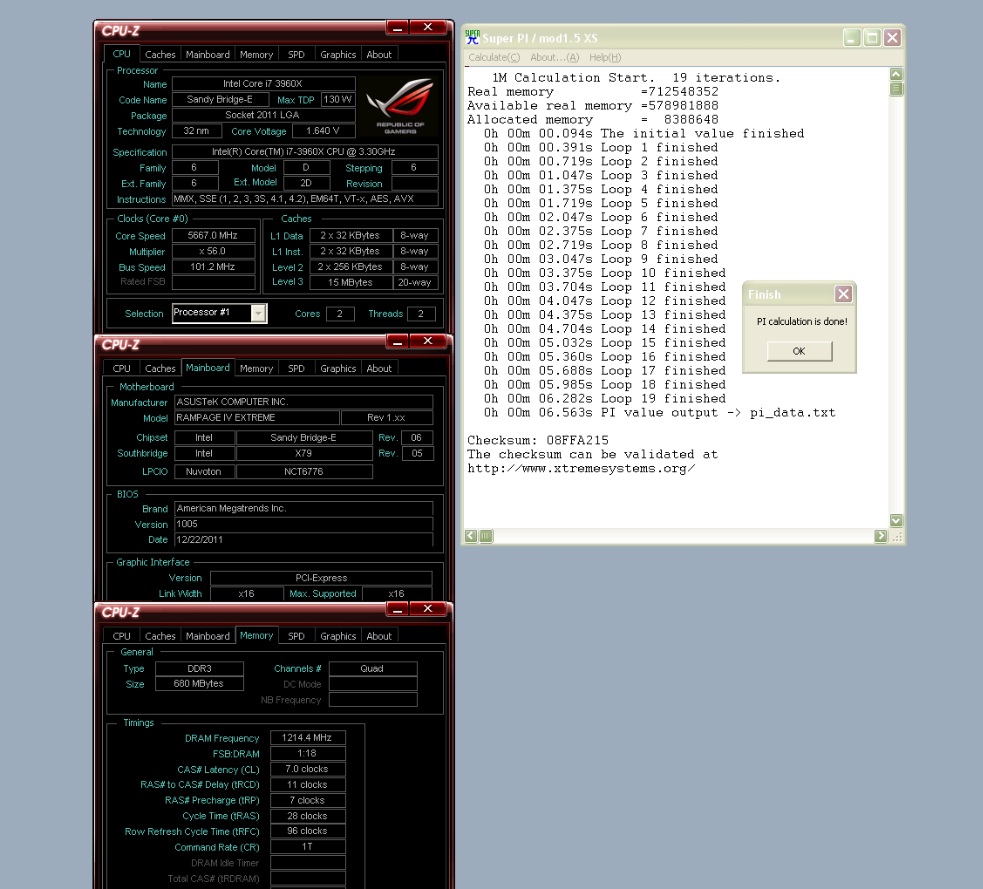Viewport: 983px width, 889px height.
Task: Click the Super PI resize grip corner
Action: coord(896,537)
